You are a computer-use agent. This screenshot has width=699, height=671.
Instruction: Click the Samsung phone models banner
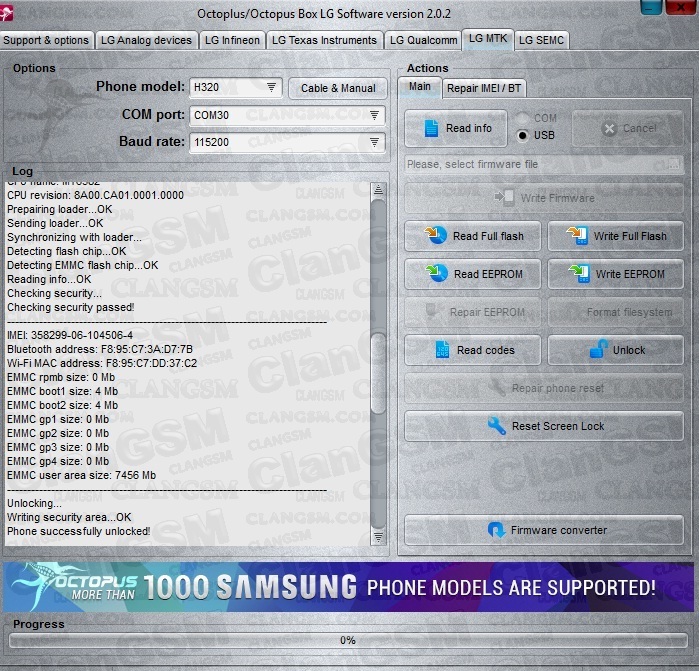click(349, 587)
